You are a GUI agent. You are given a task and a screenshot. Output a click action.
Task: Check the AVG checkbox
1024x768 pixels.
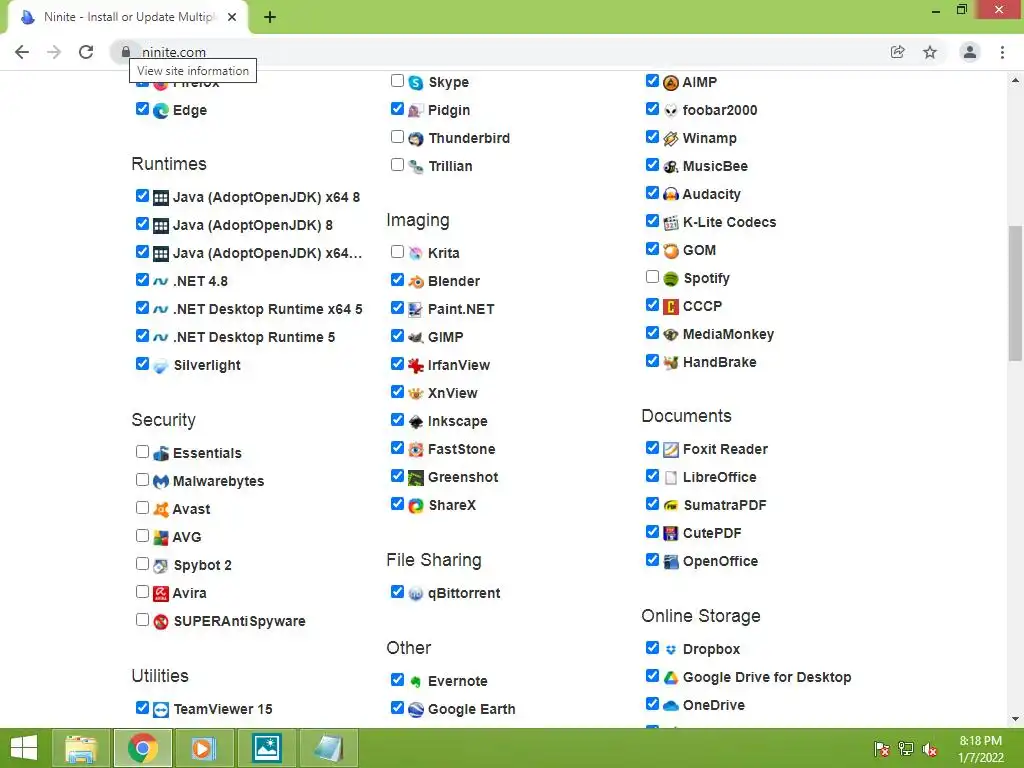pos(142,536)
